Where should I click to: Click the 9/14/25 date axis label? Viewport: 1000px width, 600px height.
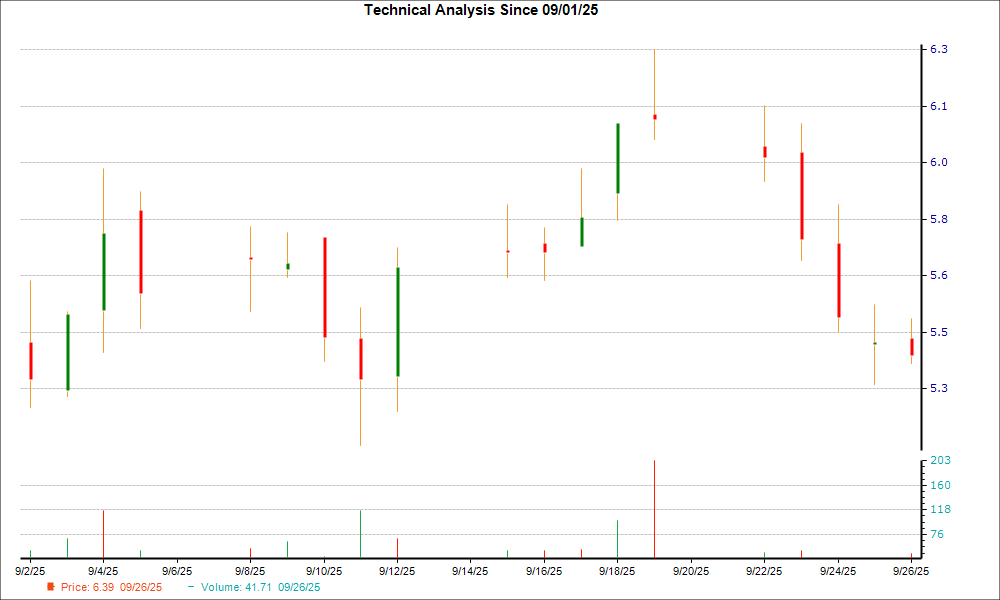coord(470,571)
